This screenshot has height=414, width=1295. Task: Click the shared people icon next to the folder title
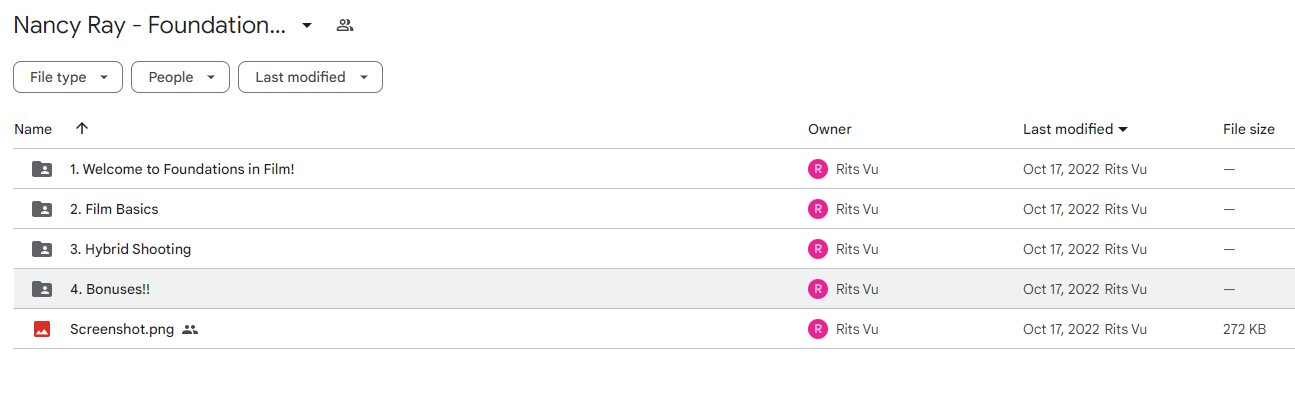point(345,26)
